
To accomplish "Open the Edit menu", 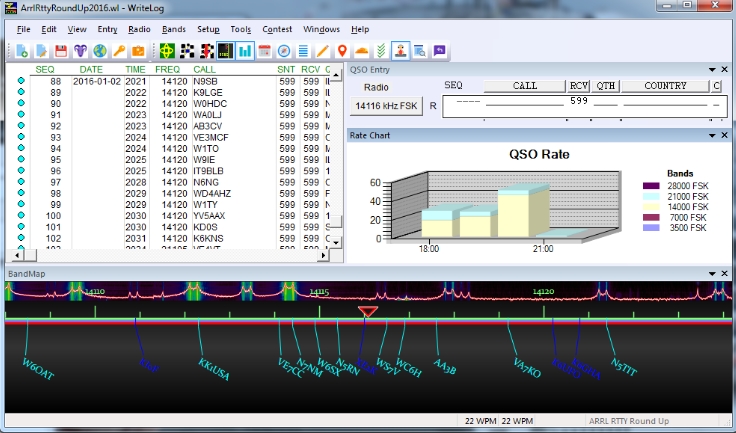I will [x=49, y=29].
